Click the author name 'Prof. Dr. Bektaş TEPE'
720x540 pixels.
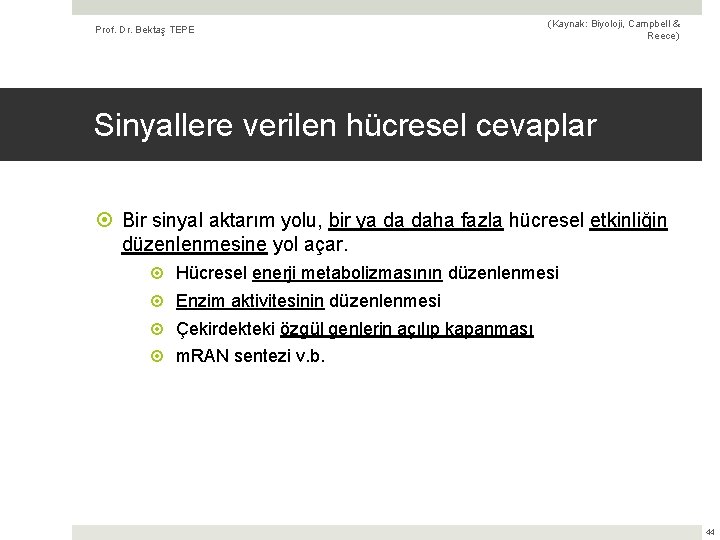coord(145,30)
